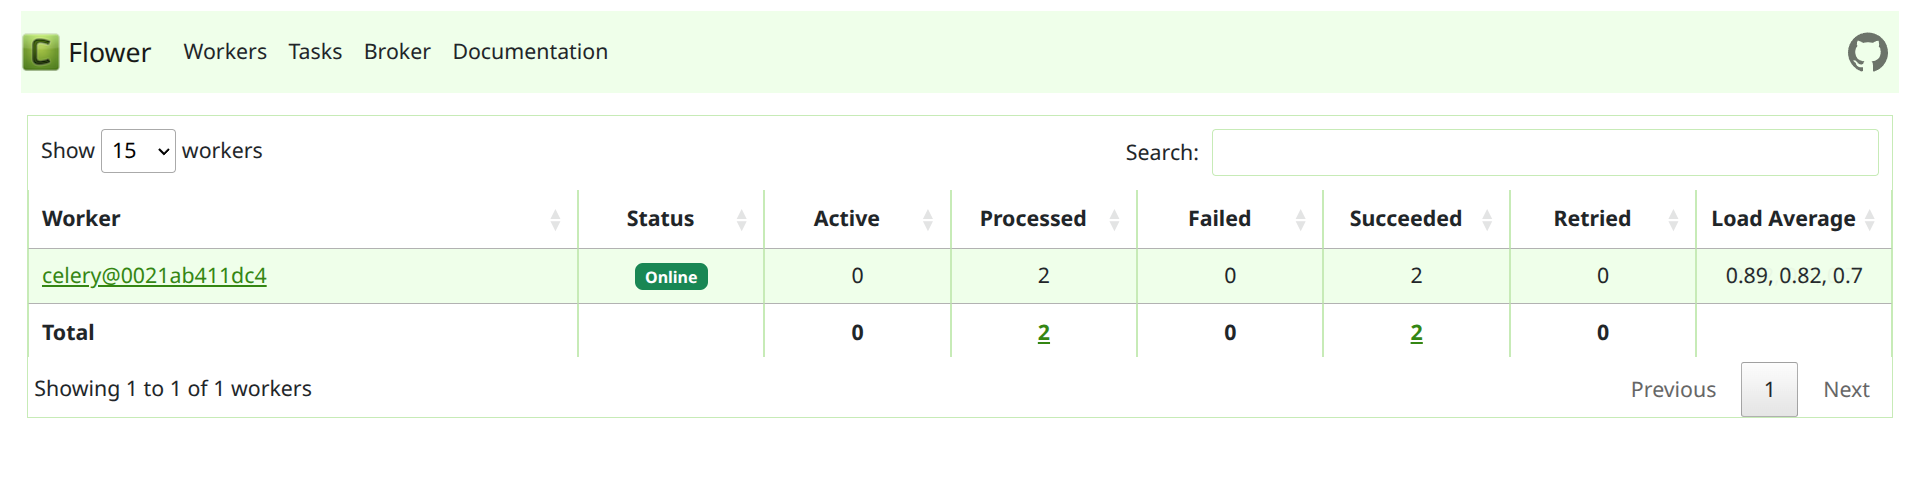1920x492 pixels.
Task: Sort by Failed column arrows
Action: 1300,220
